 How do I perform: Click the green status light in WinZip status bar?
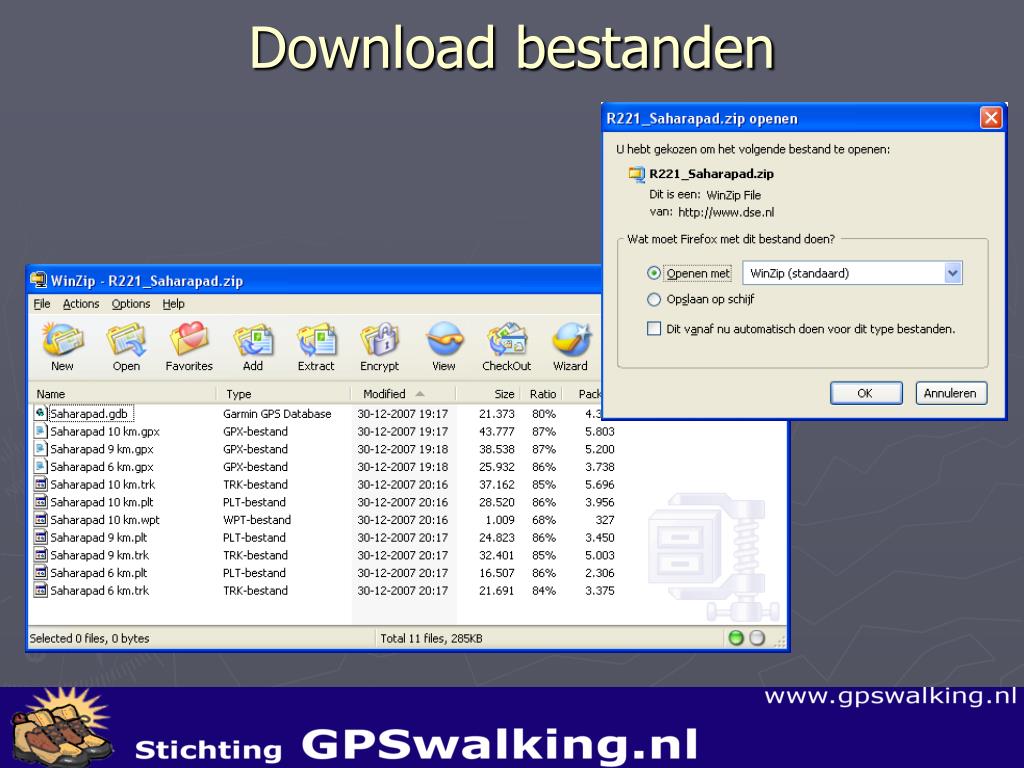736,638
